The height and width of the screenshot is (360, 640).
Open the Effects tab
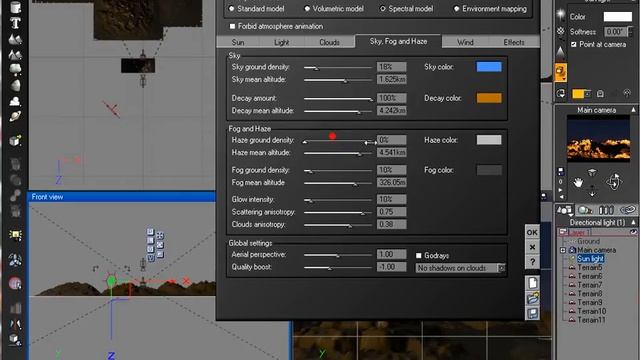tap(514, 42)
